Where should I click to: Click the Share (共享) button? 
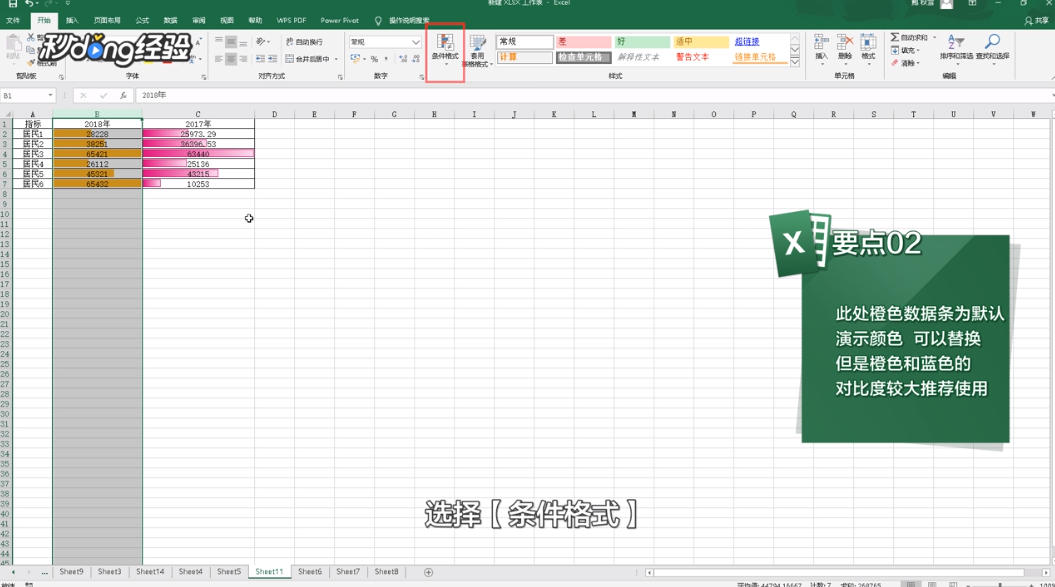[1037, 21]
